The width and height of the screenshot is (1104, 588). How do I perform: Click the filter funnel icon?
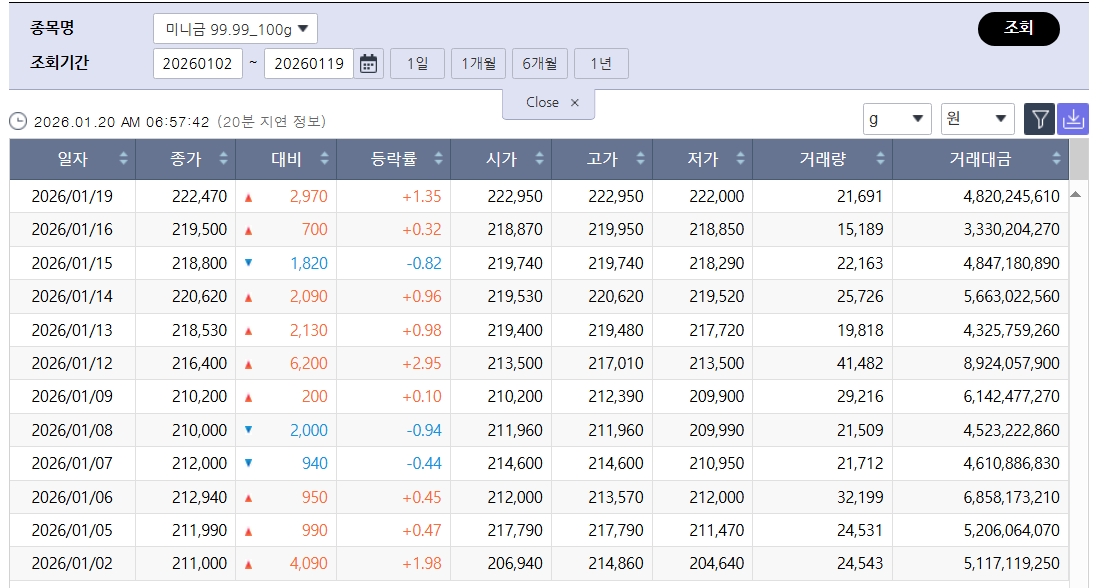[x=1040, y=119]
